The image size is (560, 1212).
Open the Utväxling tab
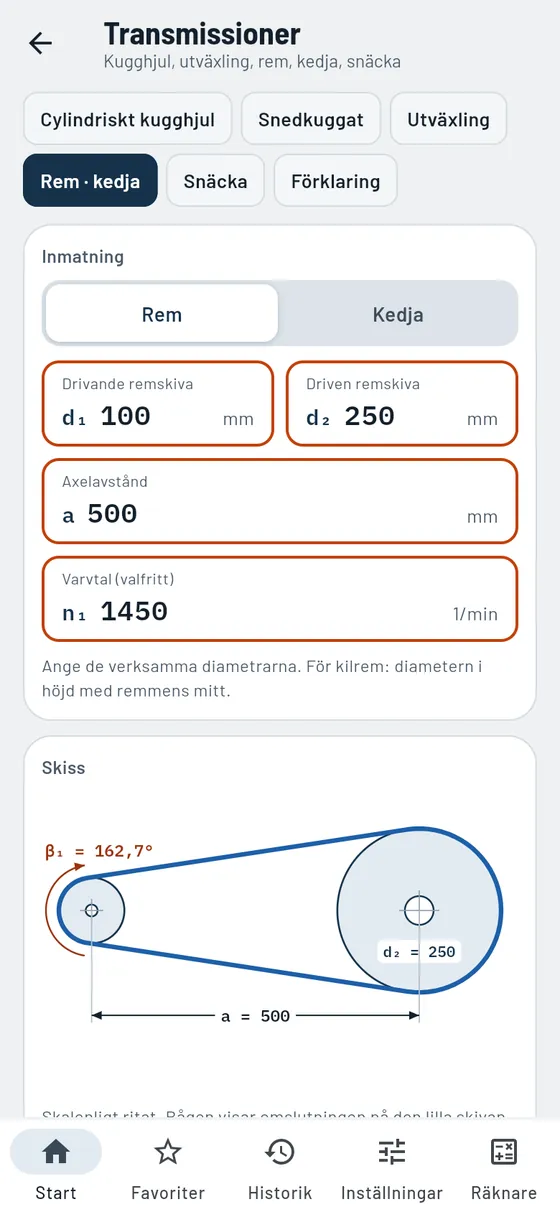pyautogui.click(x=449, y=120)
